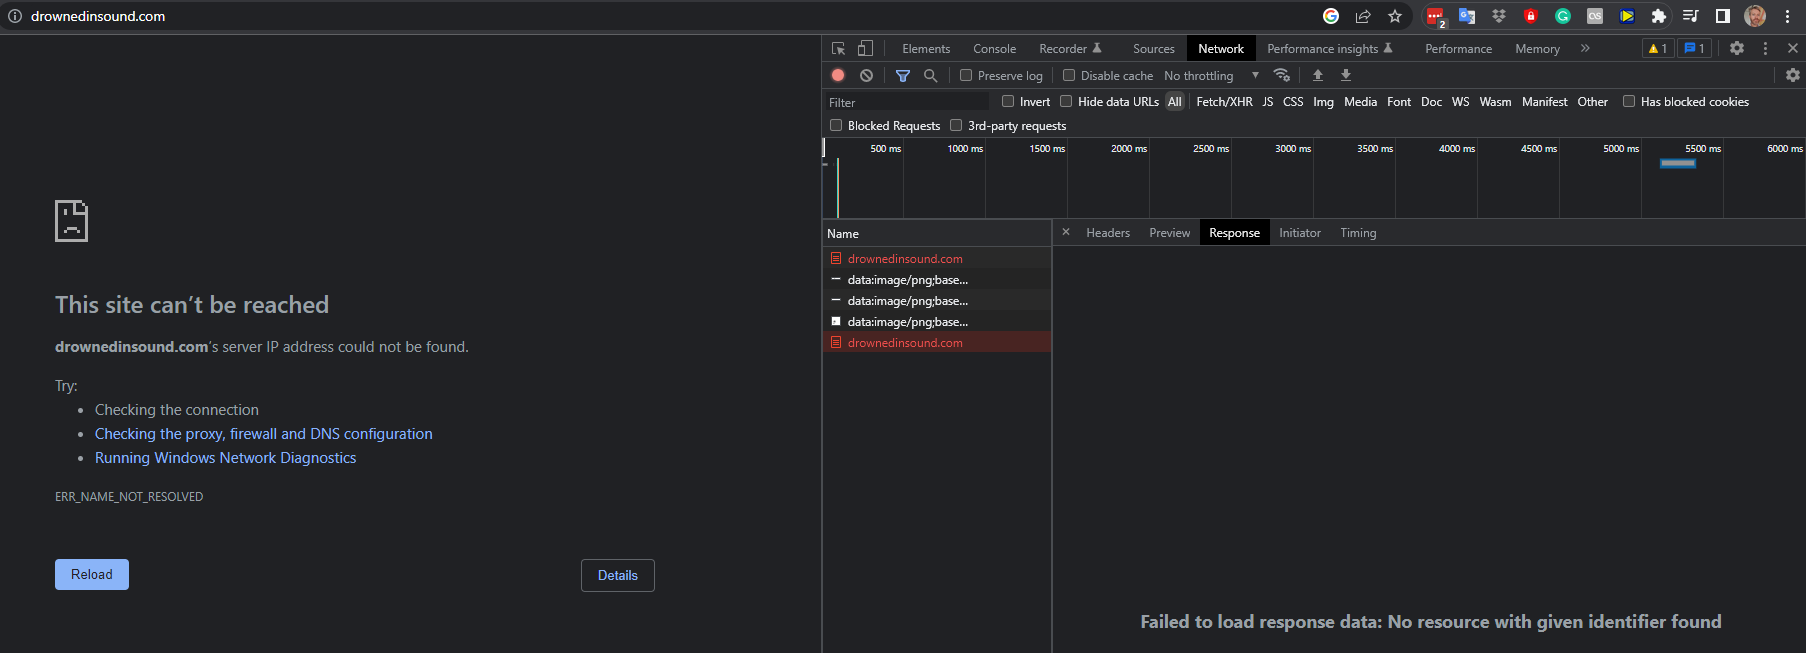Open the LastPass extension with badge 2

[1436, 17]
